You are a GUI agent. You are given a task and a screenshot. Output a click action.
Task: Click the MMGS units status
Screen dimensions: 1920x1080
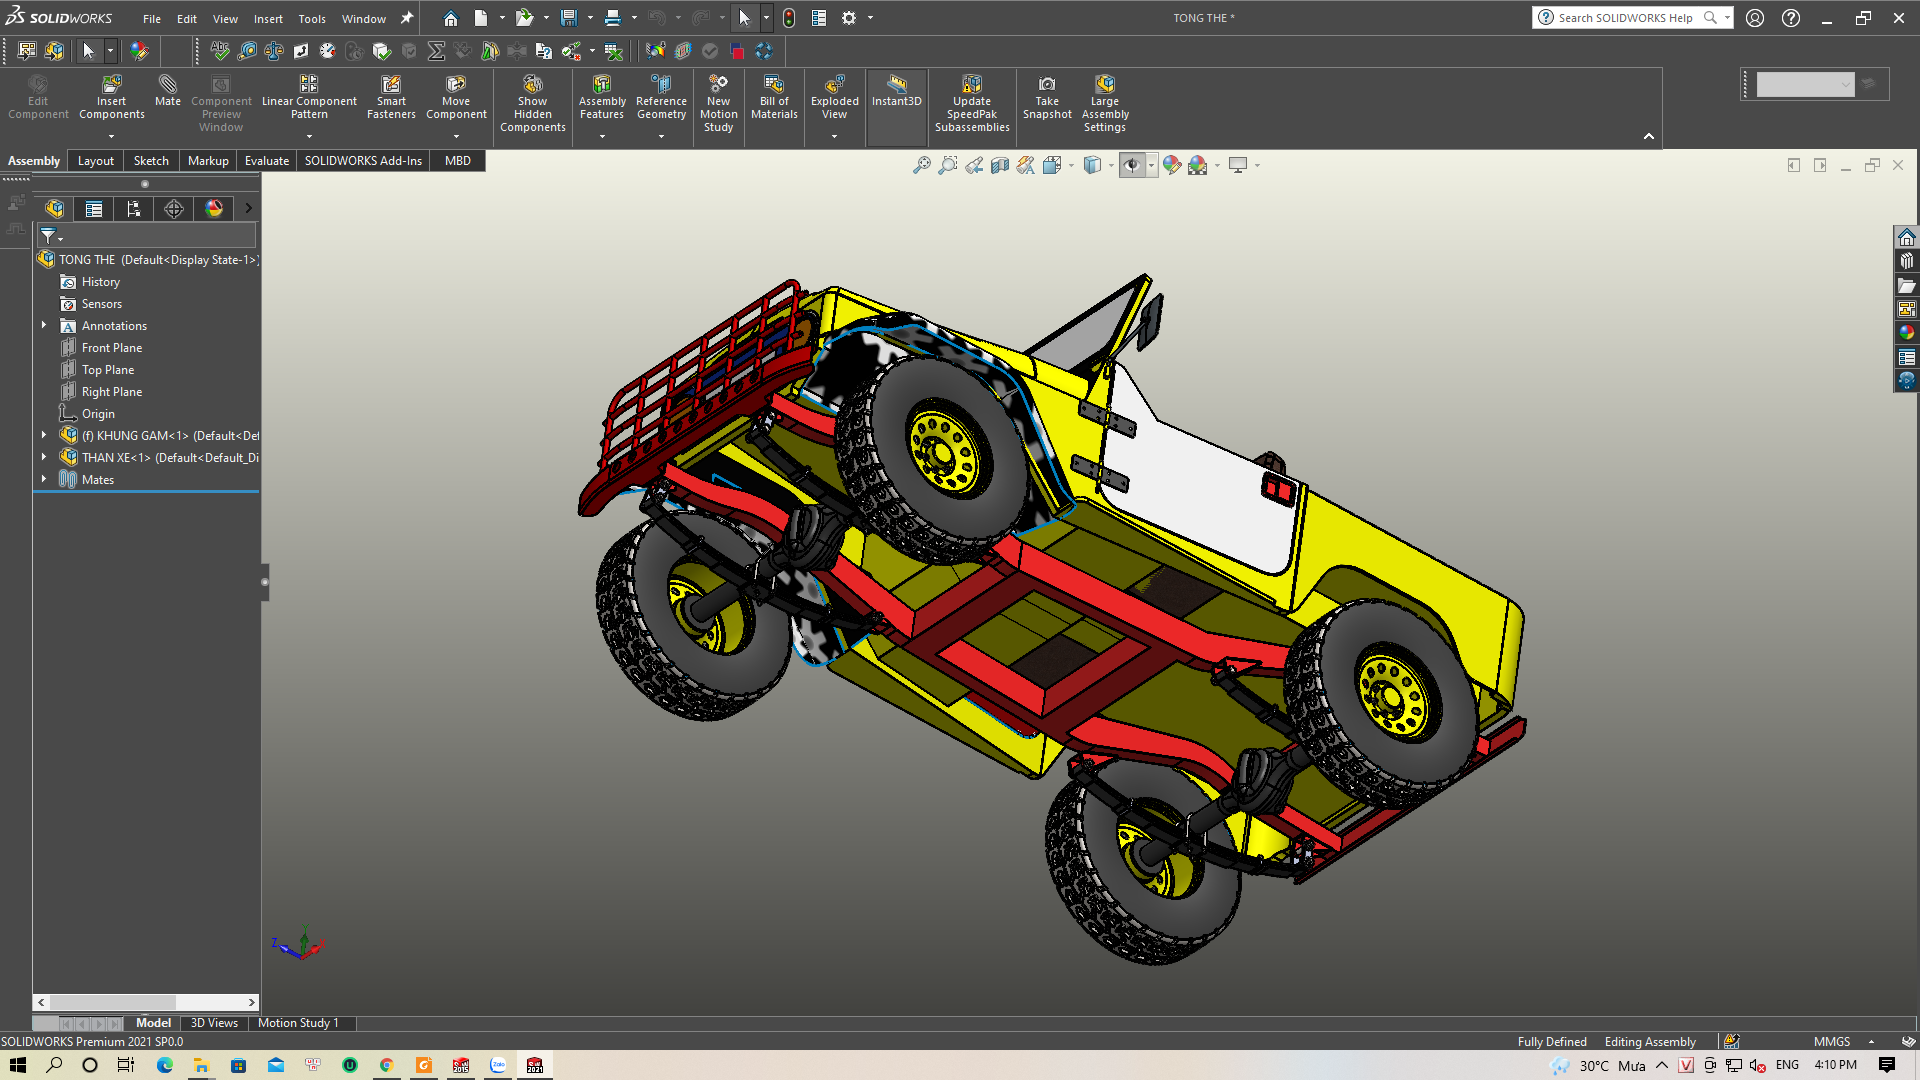click(x=1832, y=1041)
